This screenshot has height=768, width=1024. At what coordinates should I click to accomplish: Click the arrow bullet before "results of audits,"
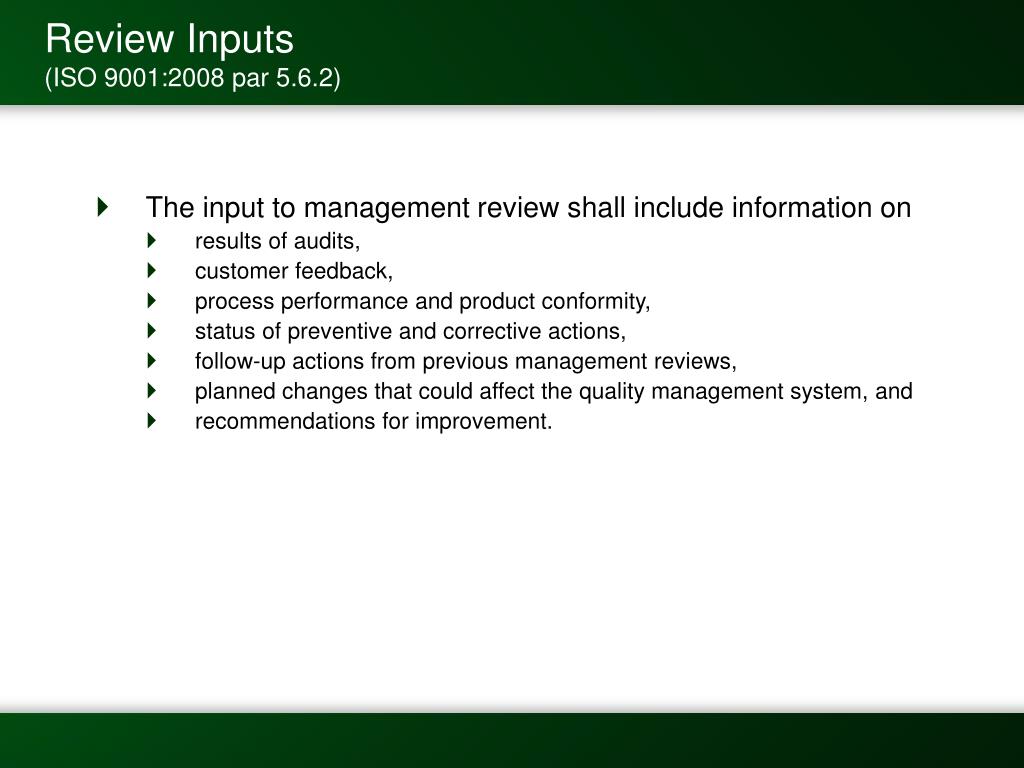click(x=152, y=240)
